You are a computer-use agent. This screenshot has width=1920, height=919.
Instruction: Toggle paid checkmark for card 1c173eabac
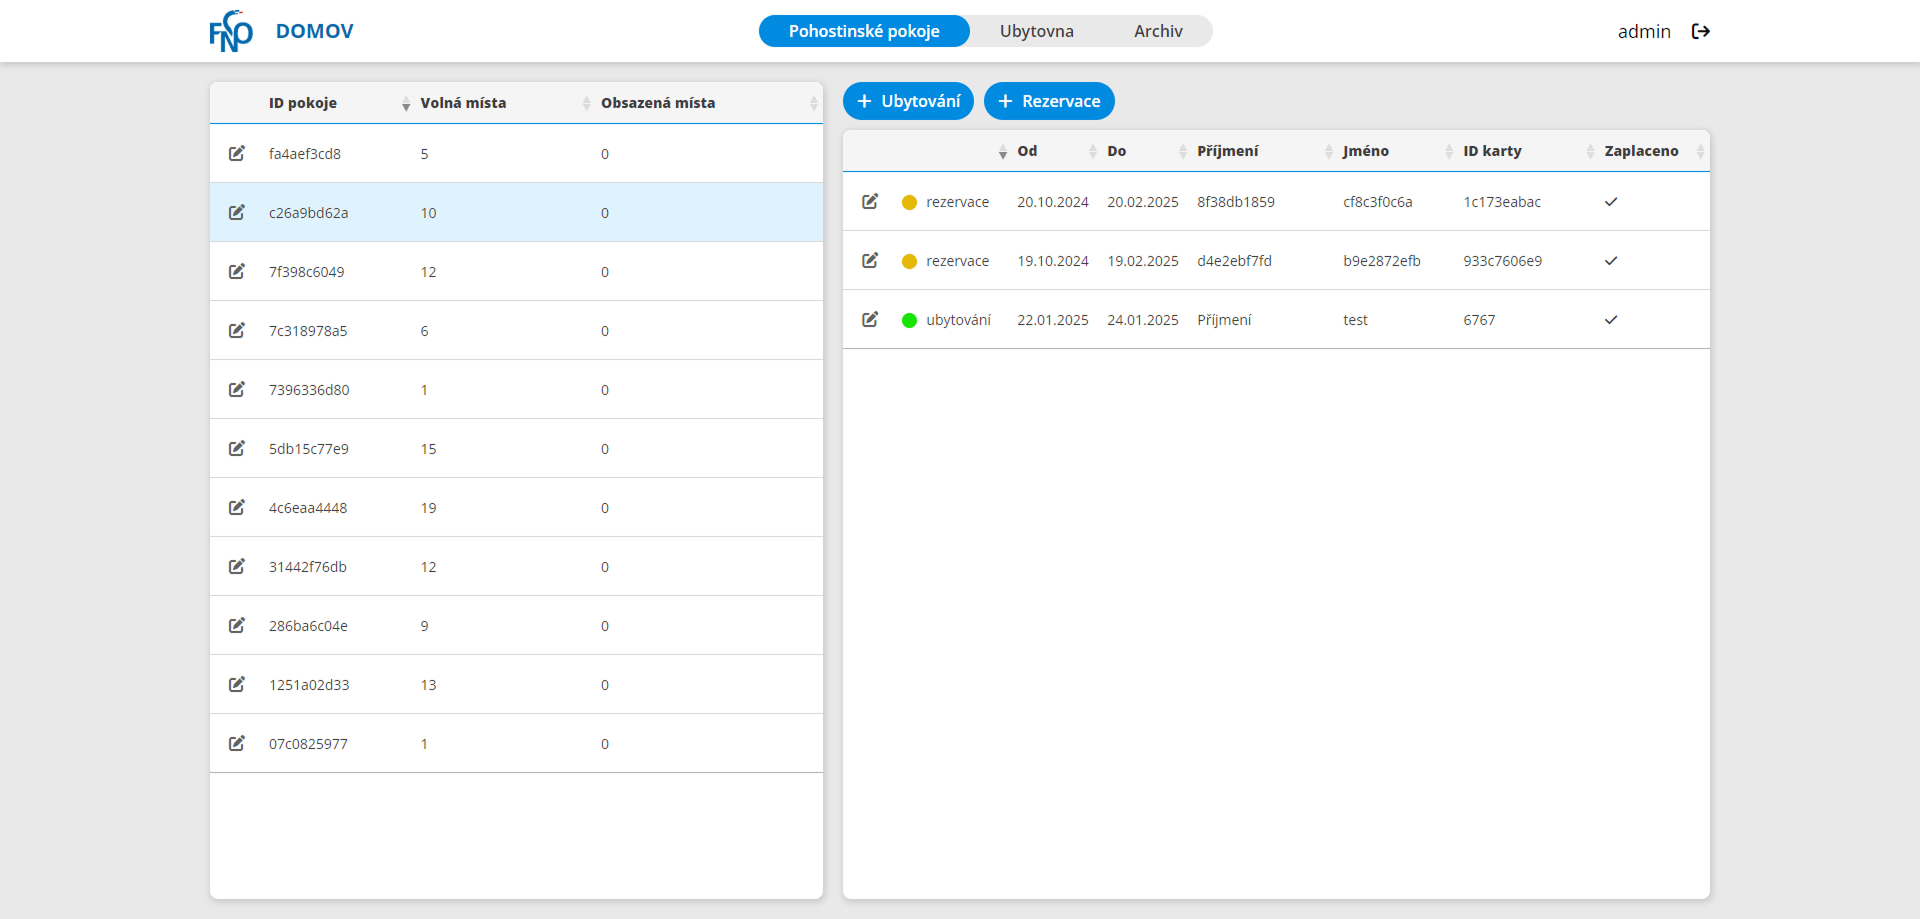1610,202
